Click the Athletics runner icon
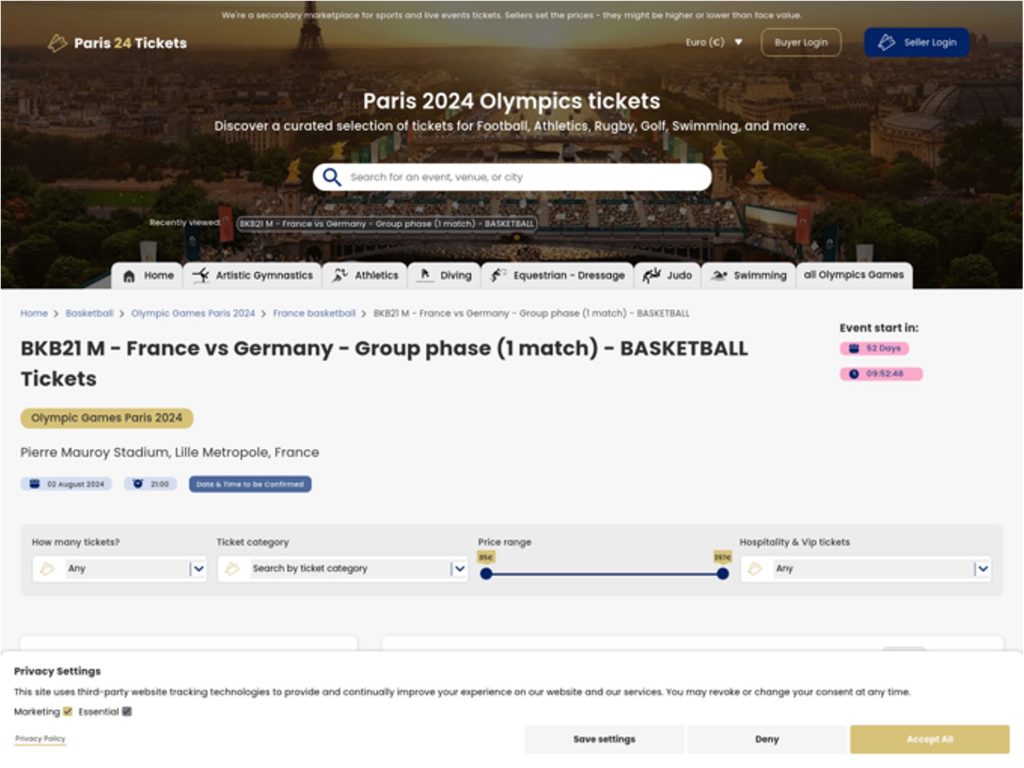The width and height of the screenshot is (1024, 768). pyautogui.click(x=340, y=276)
